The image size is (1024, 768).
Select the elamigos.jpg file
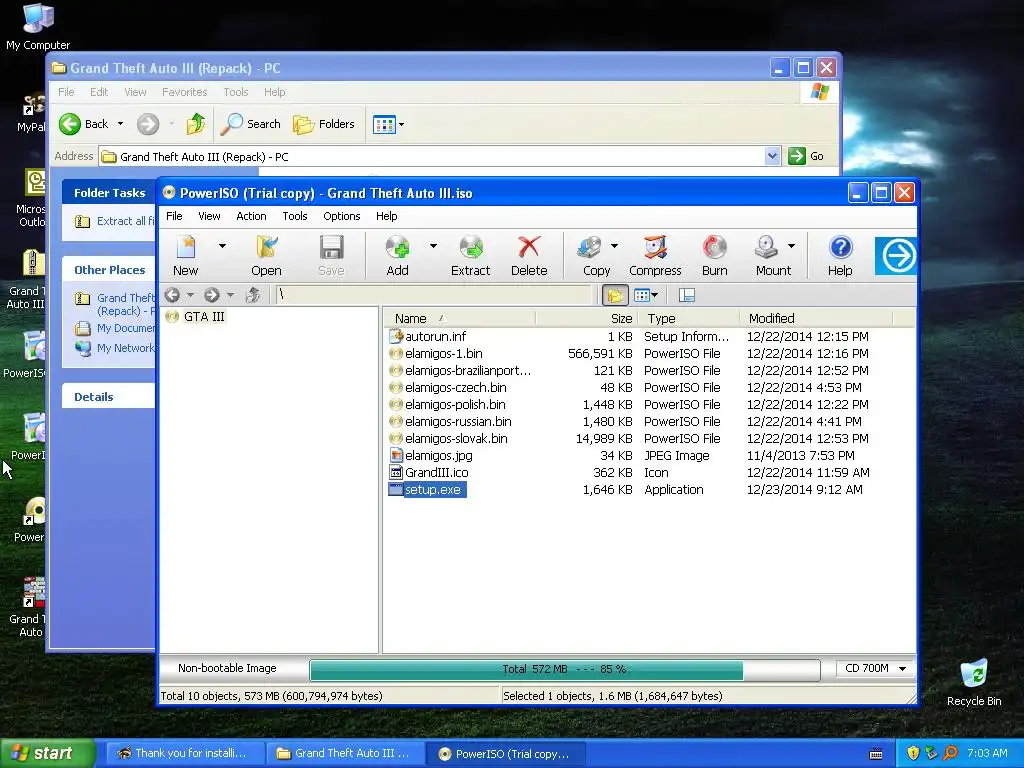438,455
